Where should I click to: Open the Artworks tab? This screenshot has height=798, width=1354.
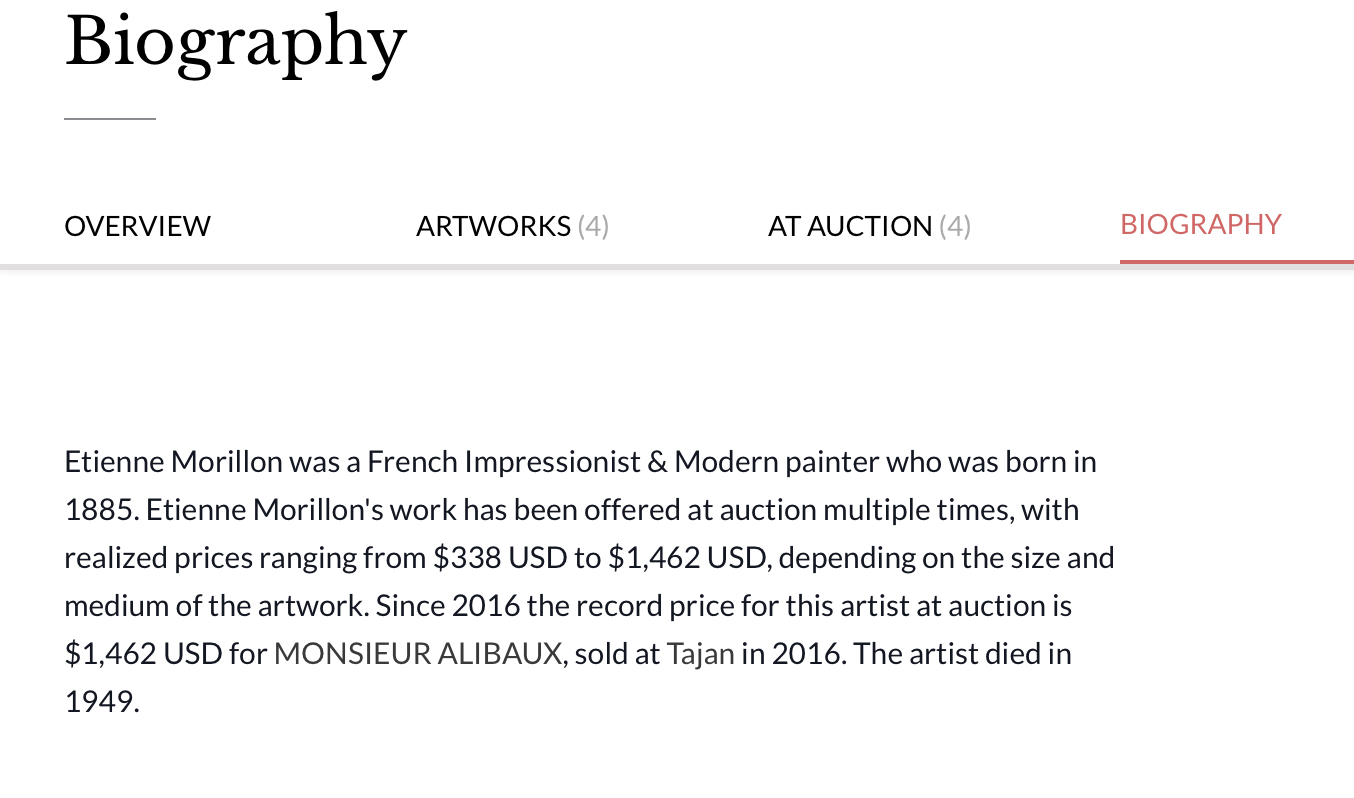[493, 226]
